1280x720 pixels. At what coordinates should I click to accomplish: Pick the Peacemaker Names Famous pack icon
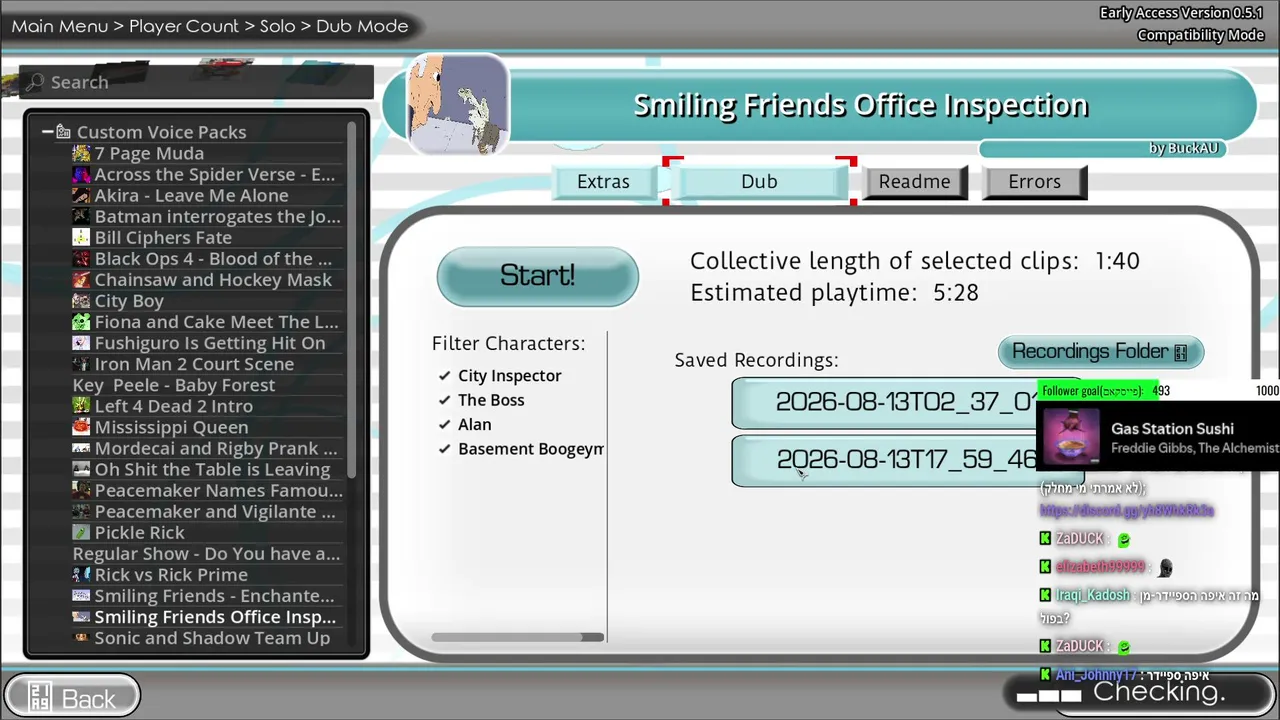81,490
